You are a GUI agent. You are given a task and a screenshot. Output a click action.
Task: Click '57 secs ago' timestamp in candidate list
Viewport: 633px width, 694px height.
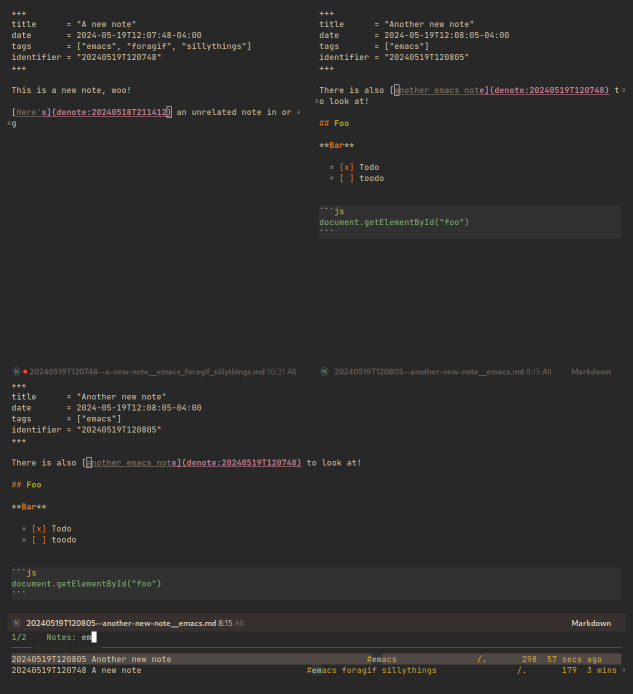[x=574, y=659]
